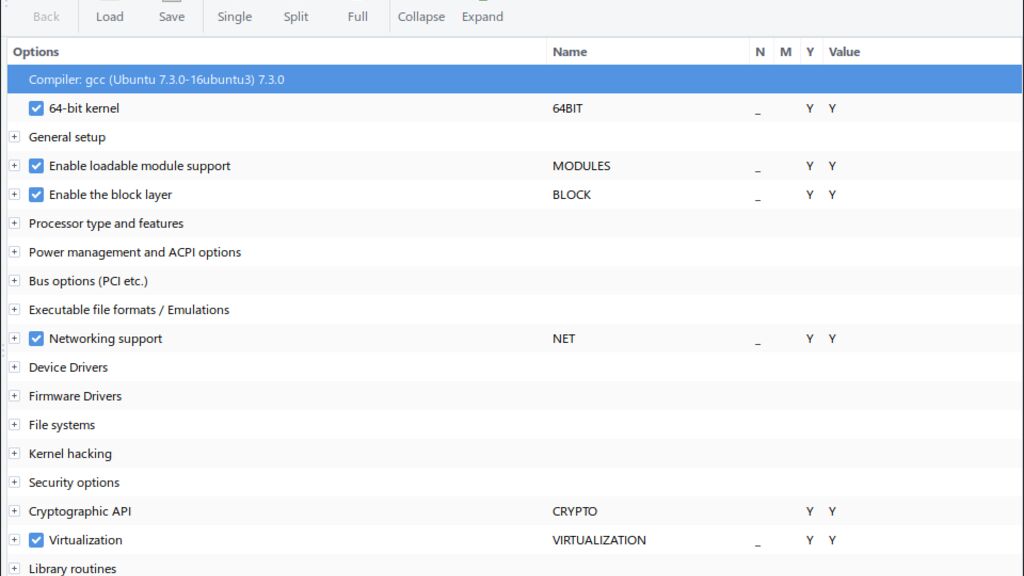Select the Security options label

click(x=74, y=482)
